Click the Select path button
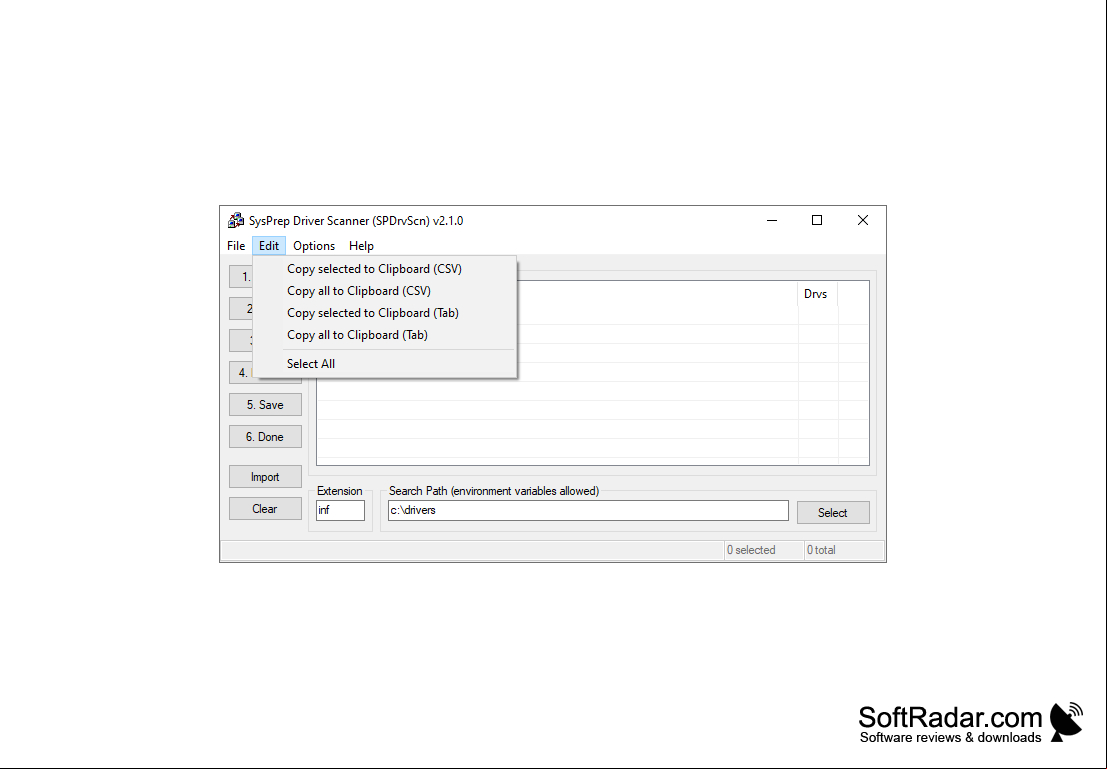 [x=833, y=513]
